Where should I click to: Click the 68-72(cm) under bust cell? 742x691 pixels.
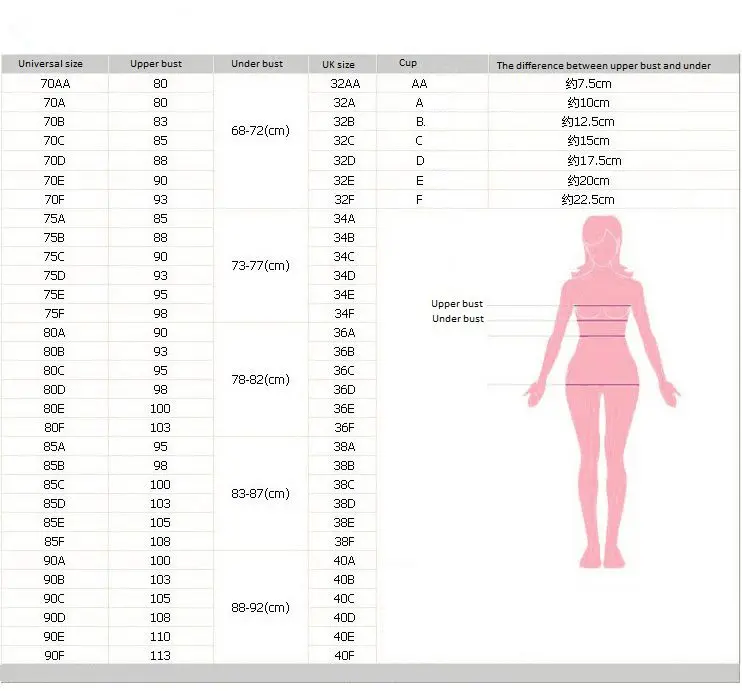(x=260, y=131)
